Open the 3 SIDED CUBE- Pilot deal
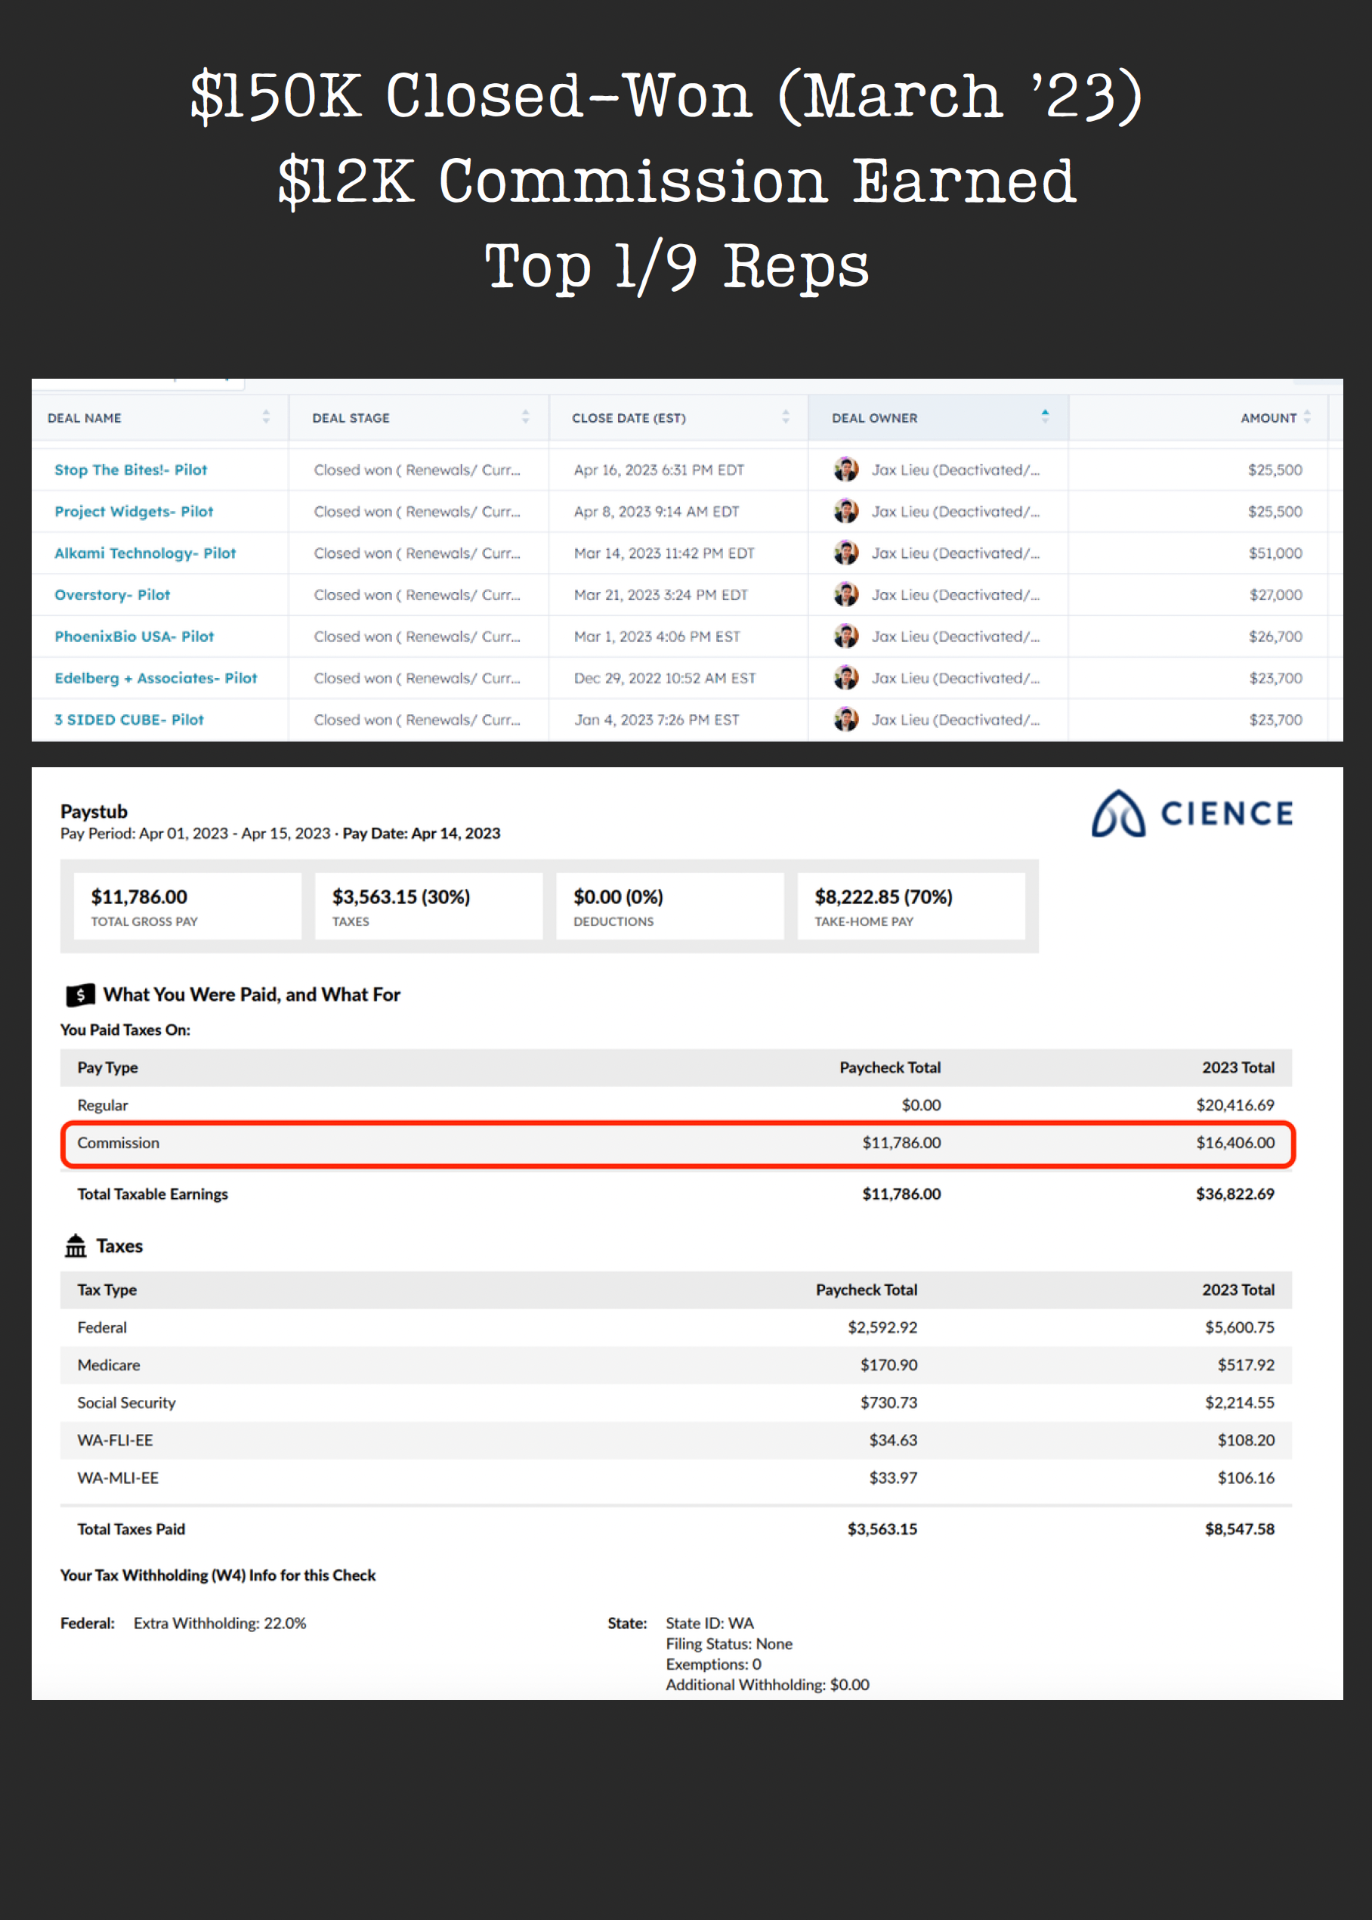 pyautogui.click(x=129, y=720)
